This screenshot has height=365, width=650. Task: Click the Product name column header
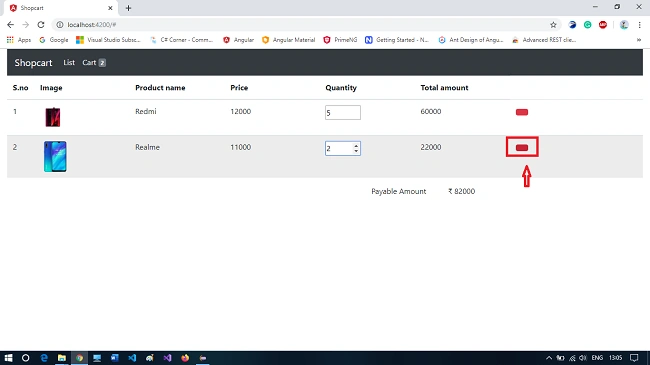[x=160, y=88]
